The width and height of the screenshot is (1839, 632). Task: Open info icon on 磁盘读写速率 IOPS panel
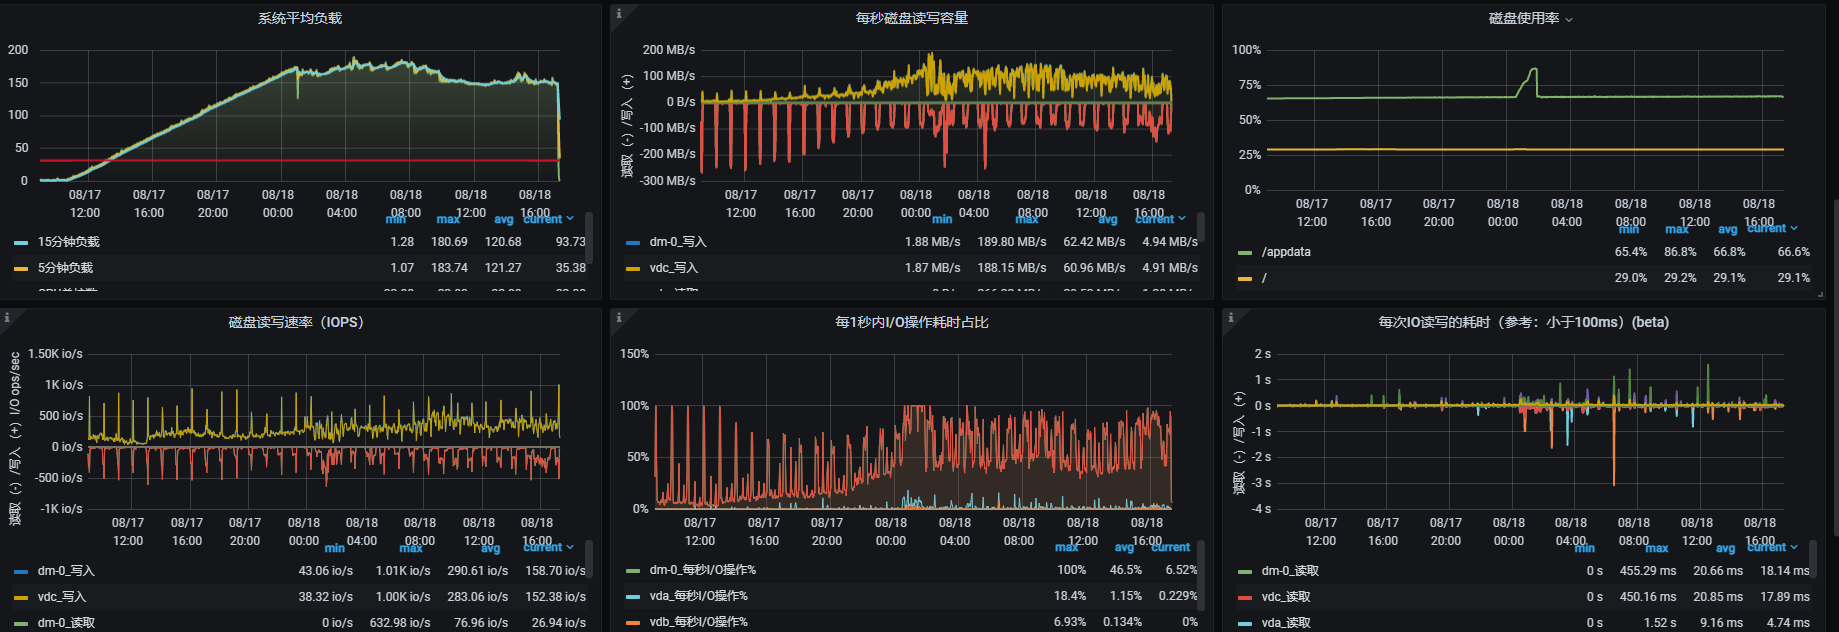7,318
